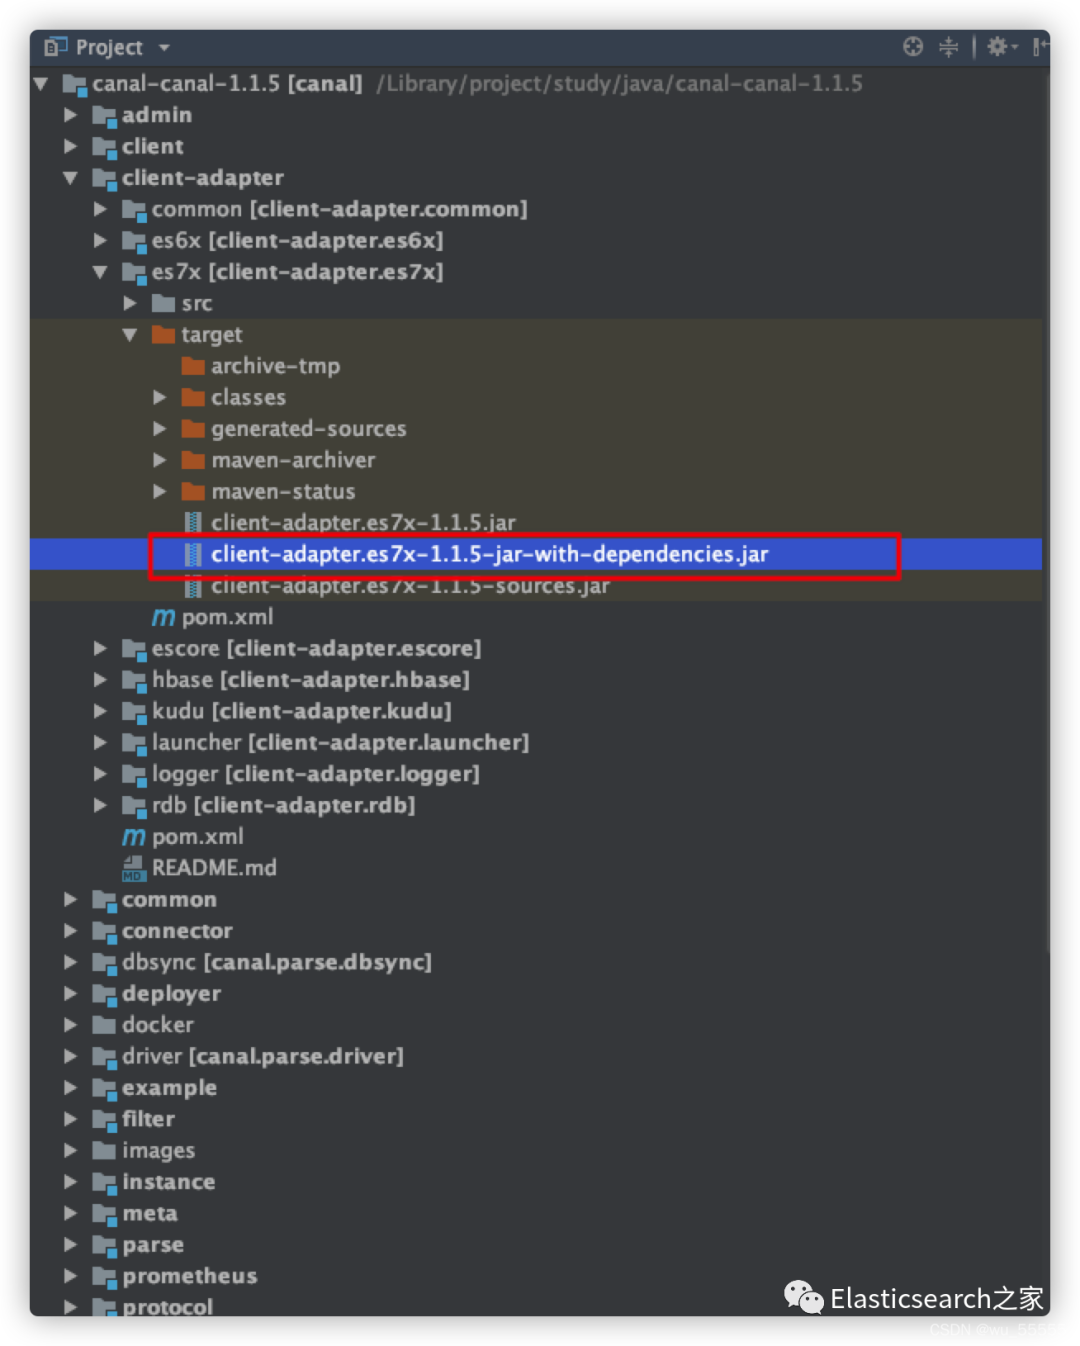Expand the driver [canal.parse.driver] arrow

click(x=70, y=1056)
